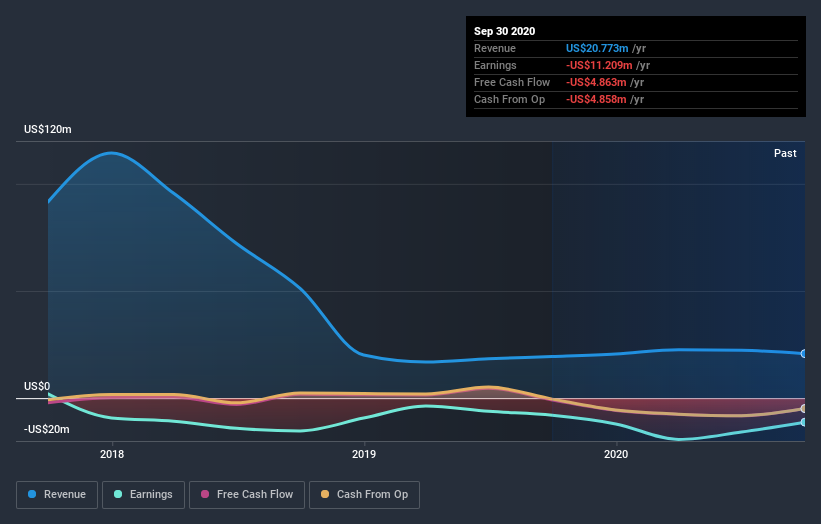Click the Cash From Op label in the tooltip
The width and height of the screenshot is (821, 524).
[509, 99]
